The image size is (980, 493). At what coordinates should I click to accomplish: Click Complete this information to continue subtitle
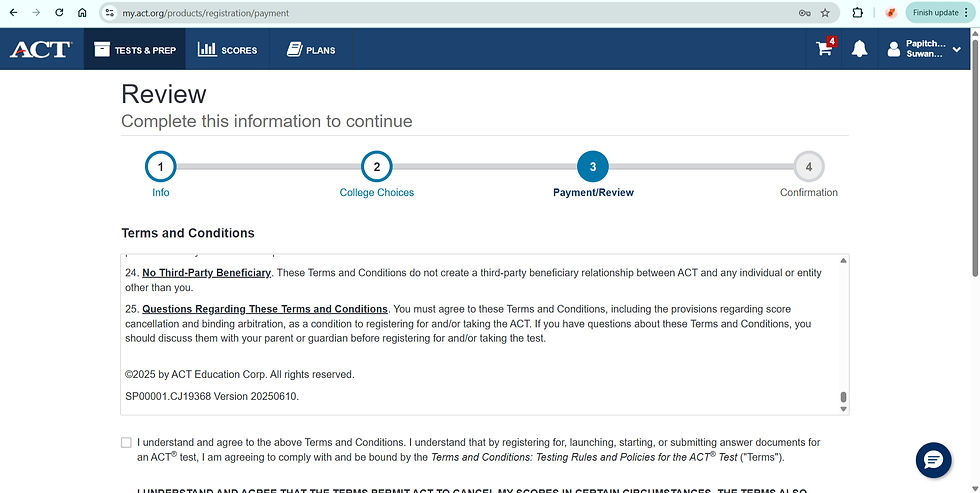tap(267, 121)
